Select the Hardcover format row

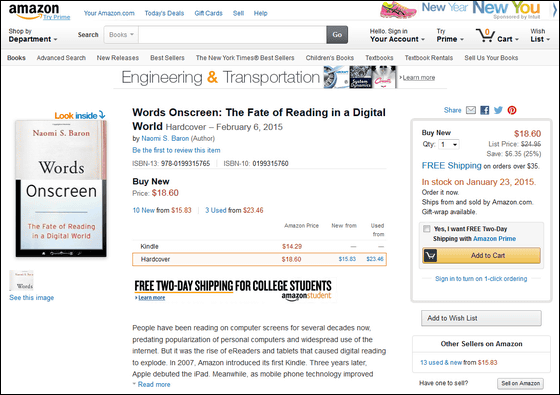click(259, 259)
